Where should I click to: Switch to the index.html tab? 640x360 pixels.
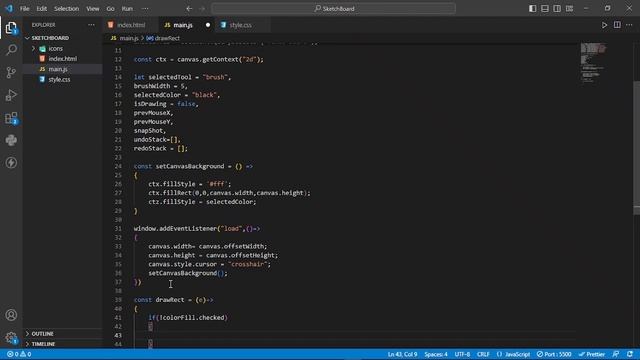click(x=131, y=25)
